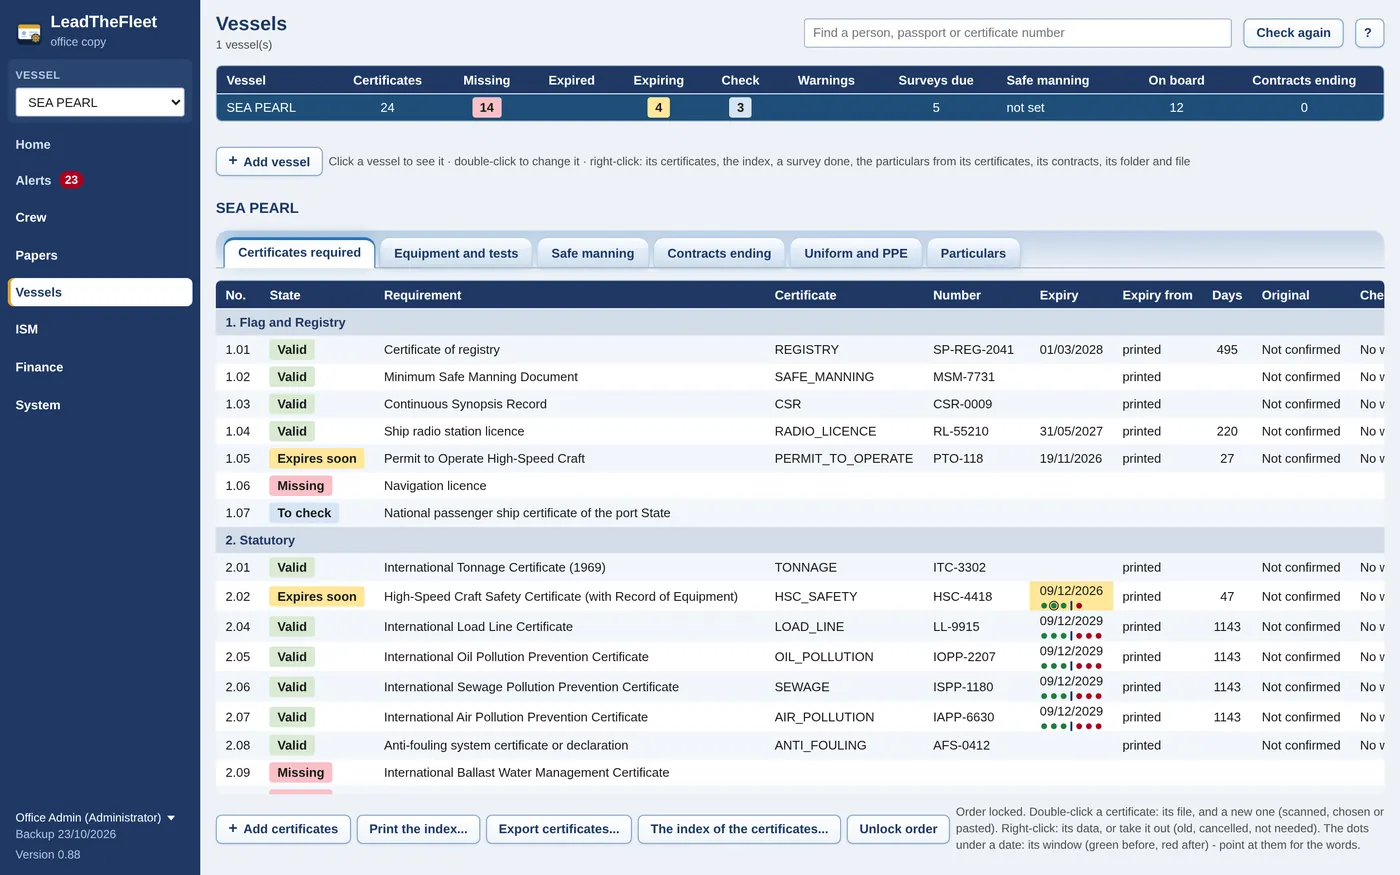Open the help question mark button
Image resolution: width=1400 pixels, height=875 pixels.
point(1369,33)
